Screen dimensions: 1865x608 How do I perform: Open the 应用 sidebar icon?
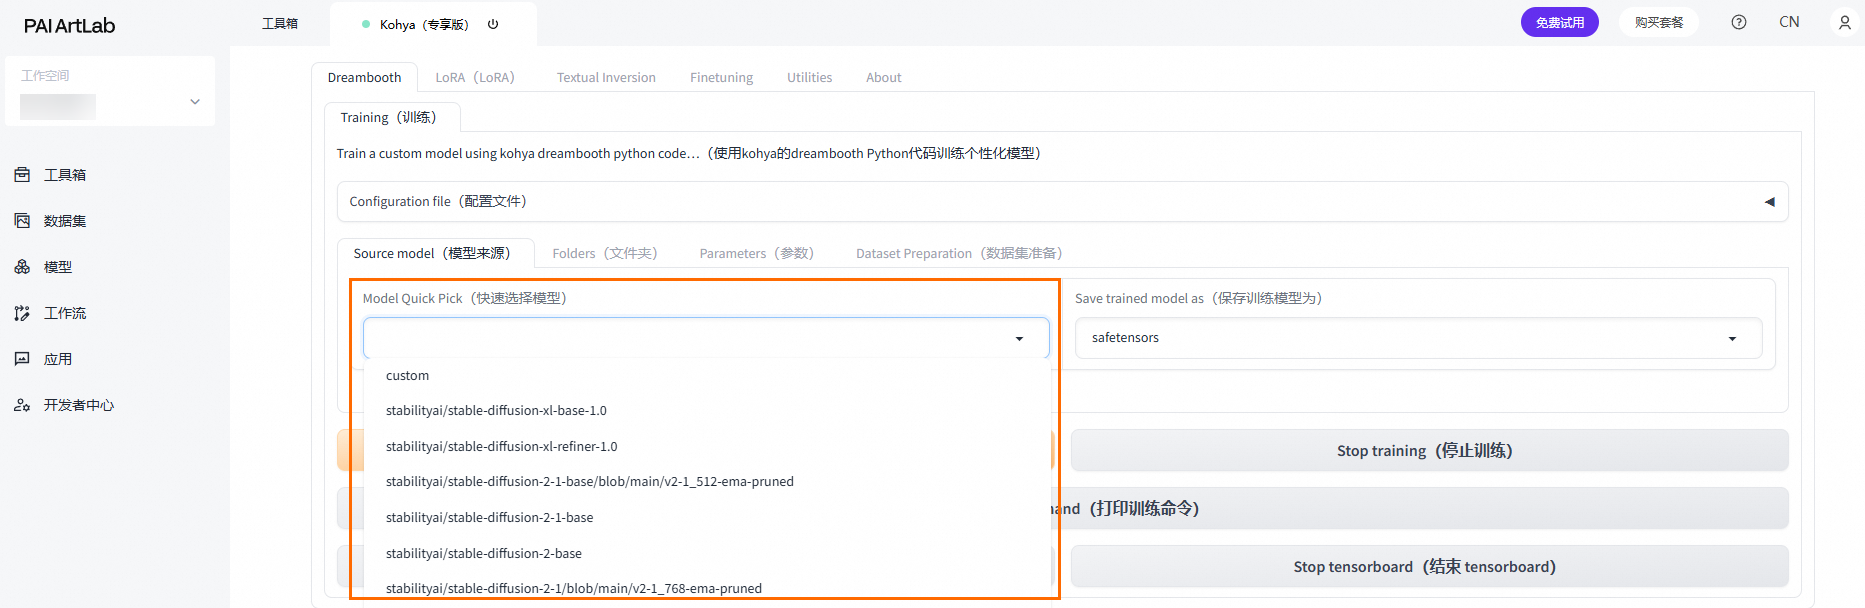point(22,359)
